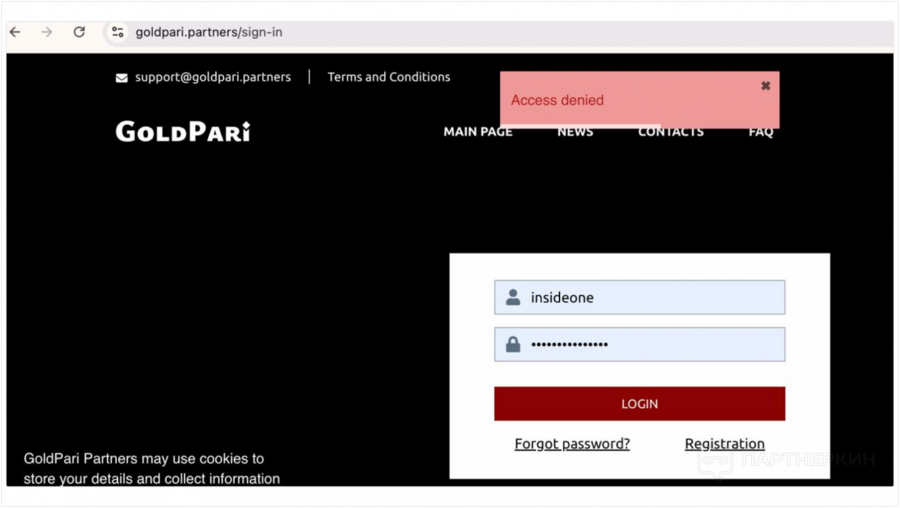Click the Access denied message text
Screen dimensions: 900x508
click(557, 100)
